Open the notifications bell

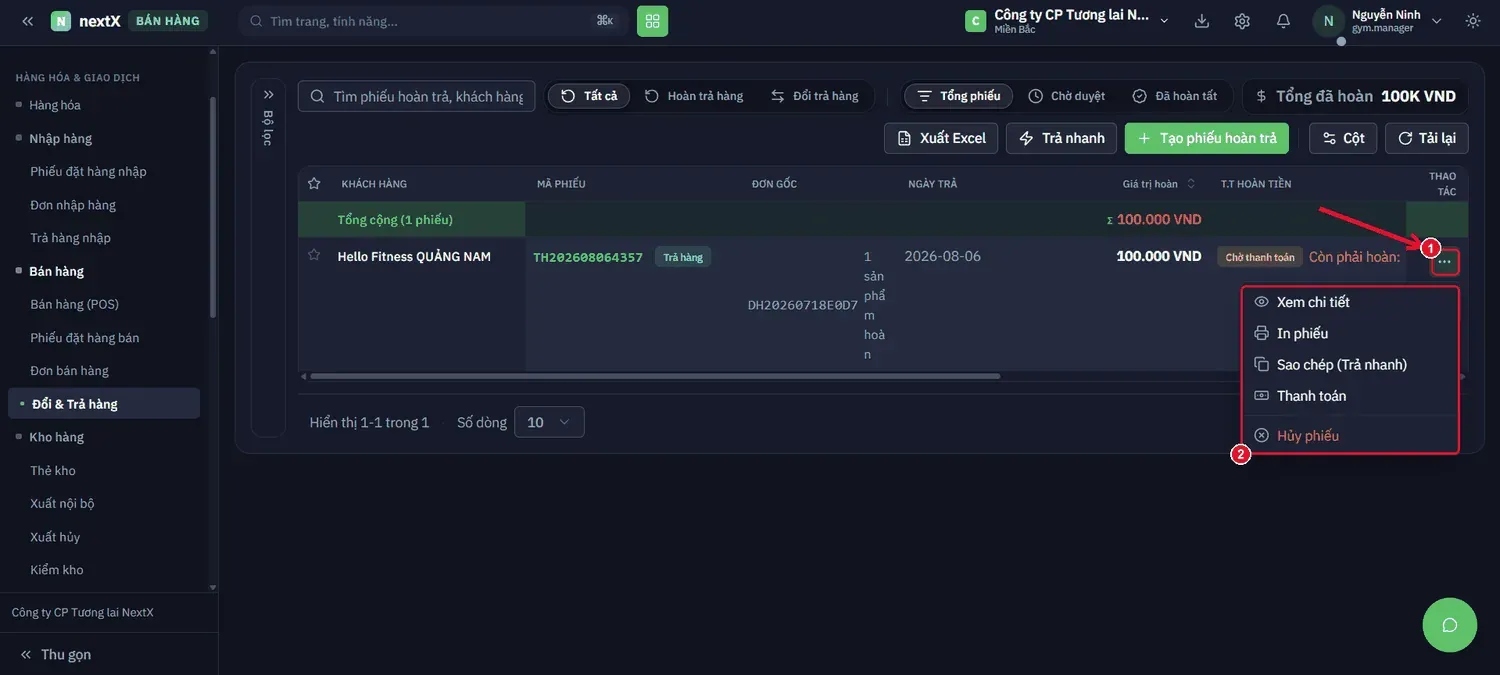1283,21
